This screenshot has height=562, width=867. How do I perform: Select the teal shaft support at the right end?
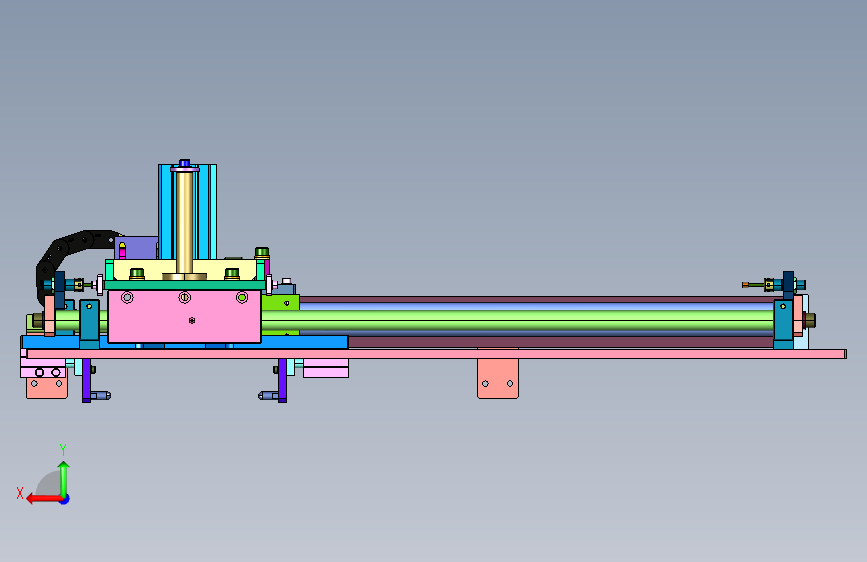coord(783,324)
